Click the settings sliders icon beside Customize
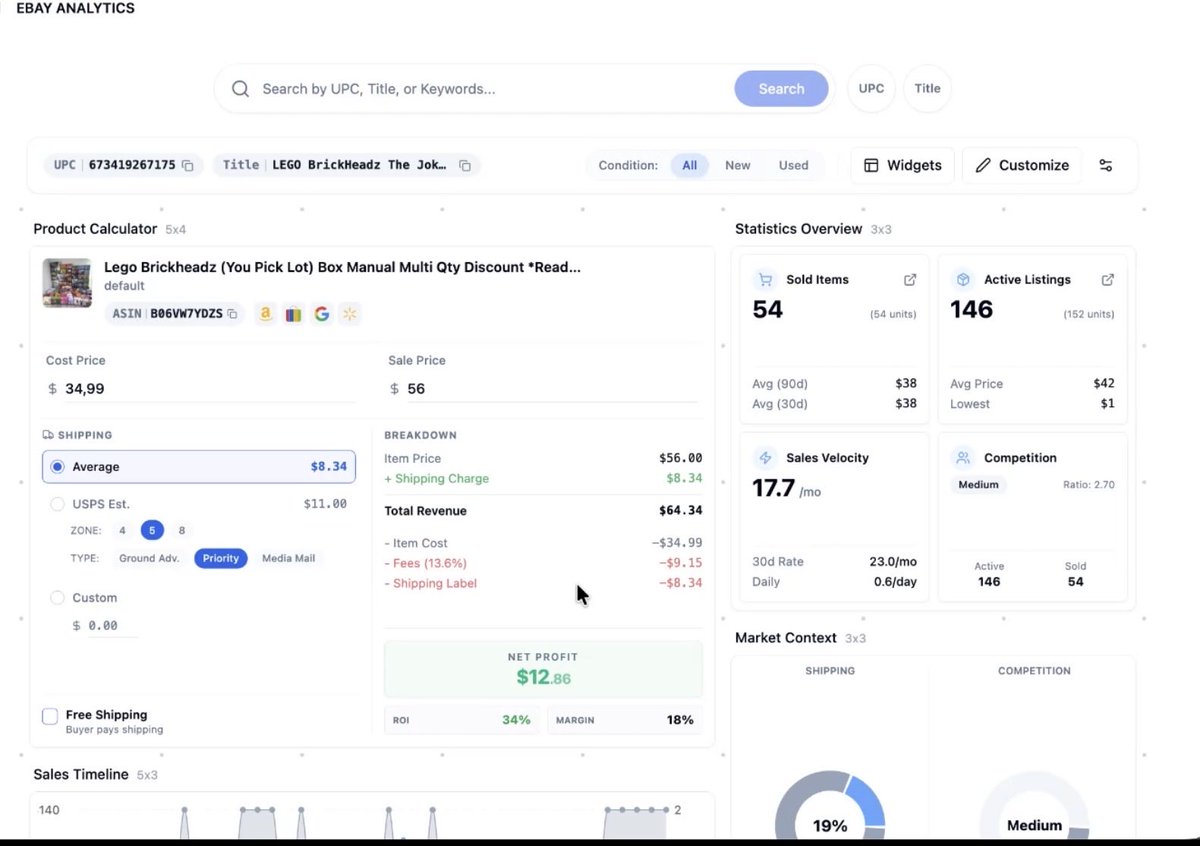This screenshot has width=1200, height=846. click(1106, 165)
